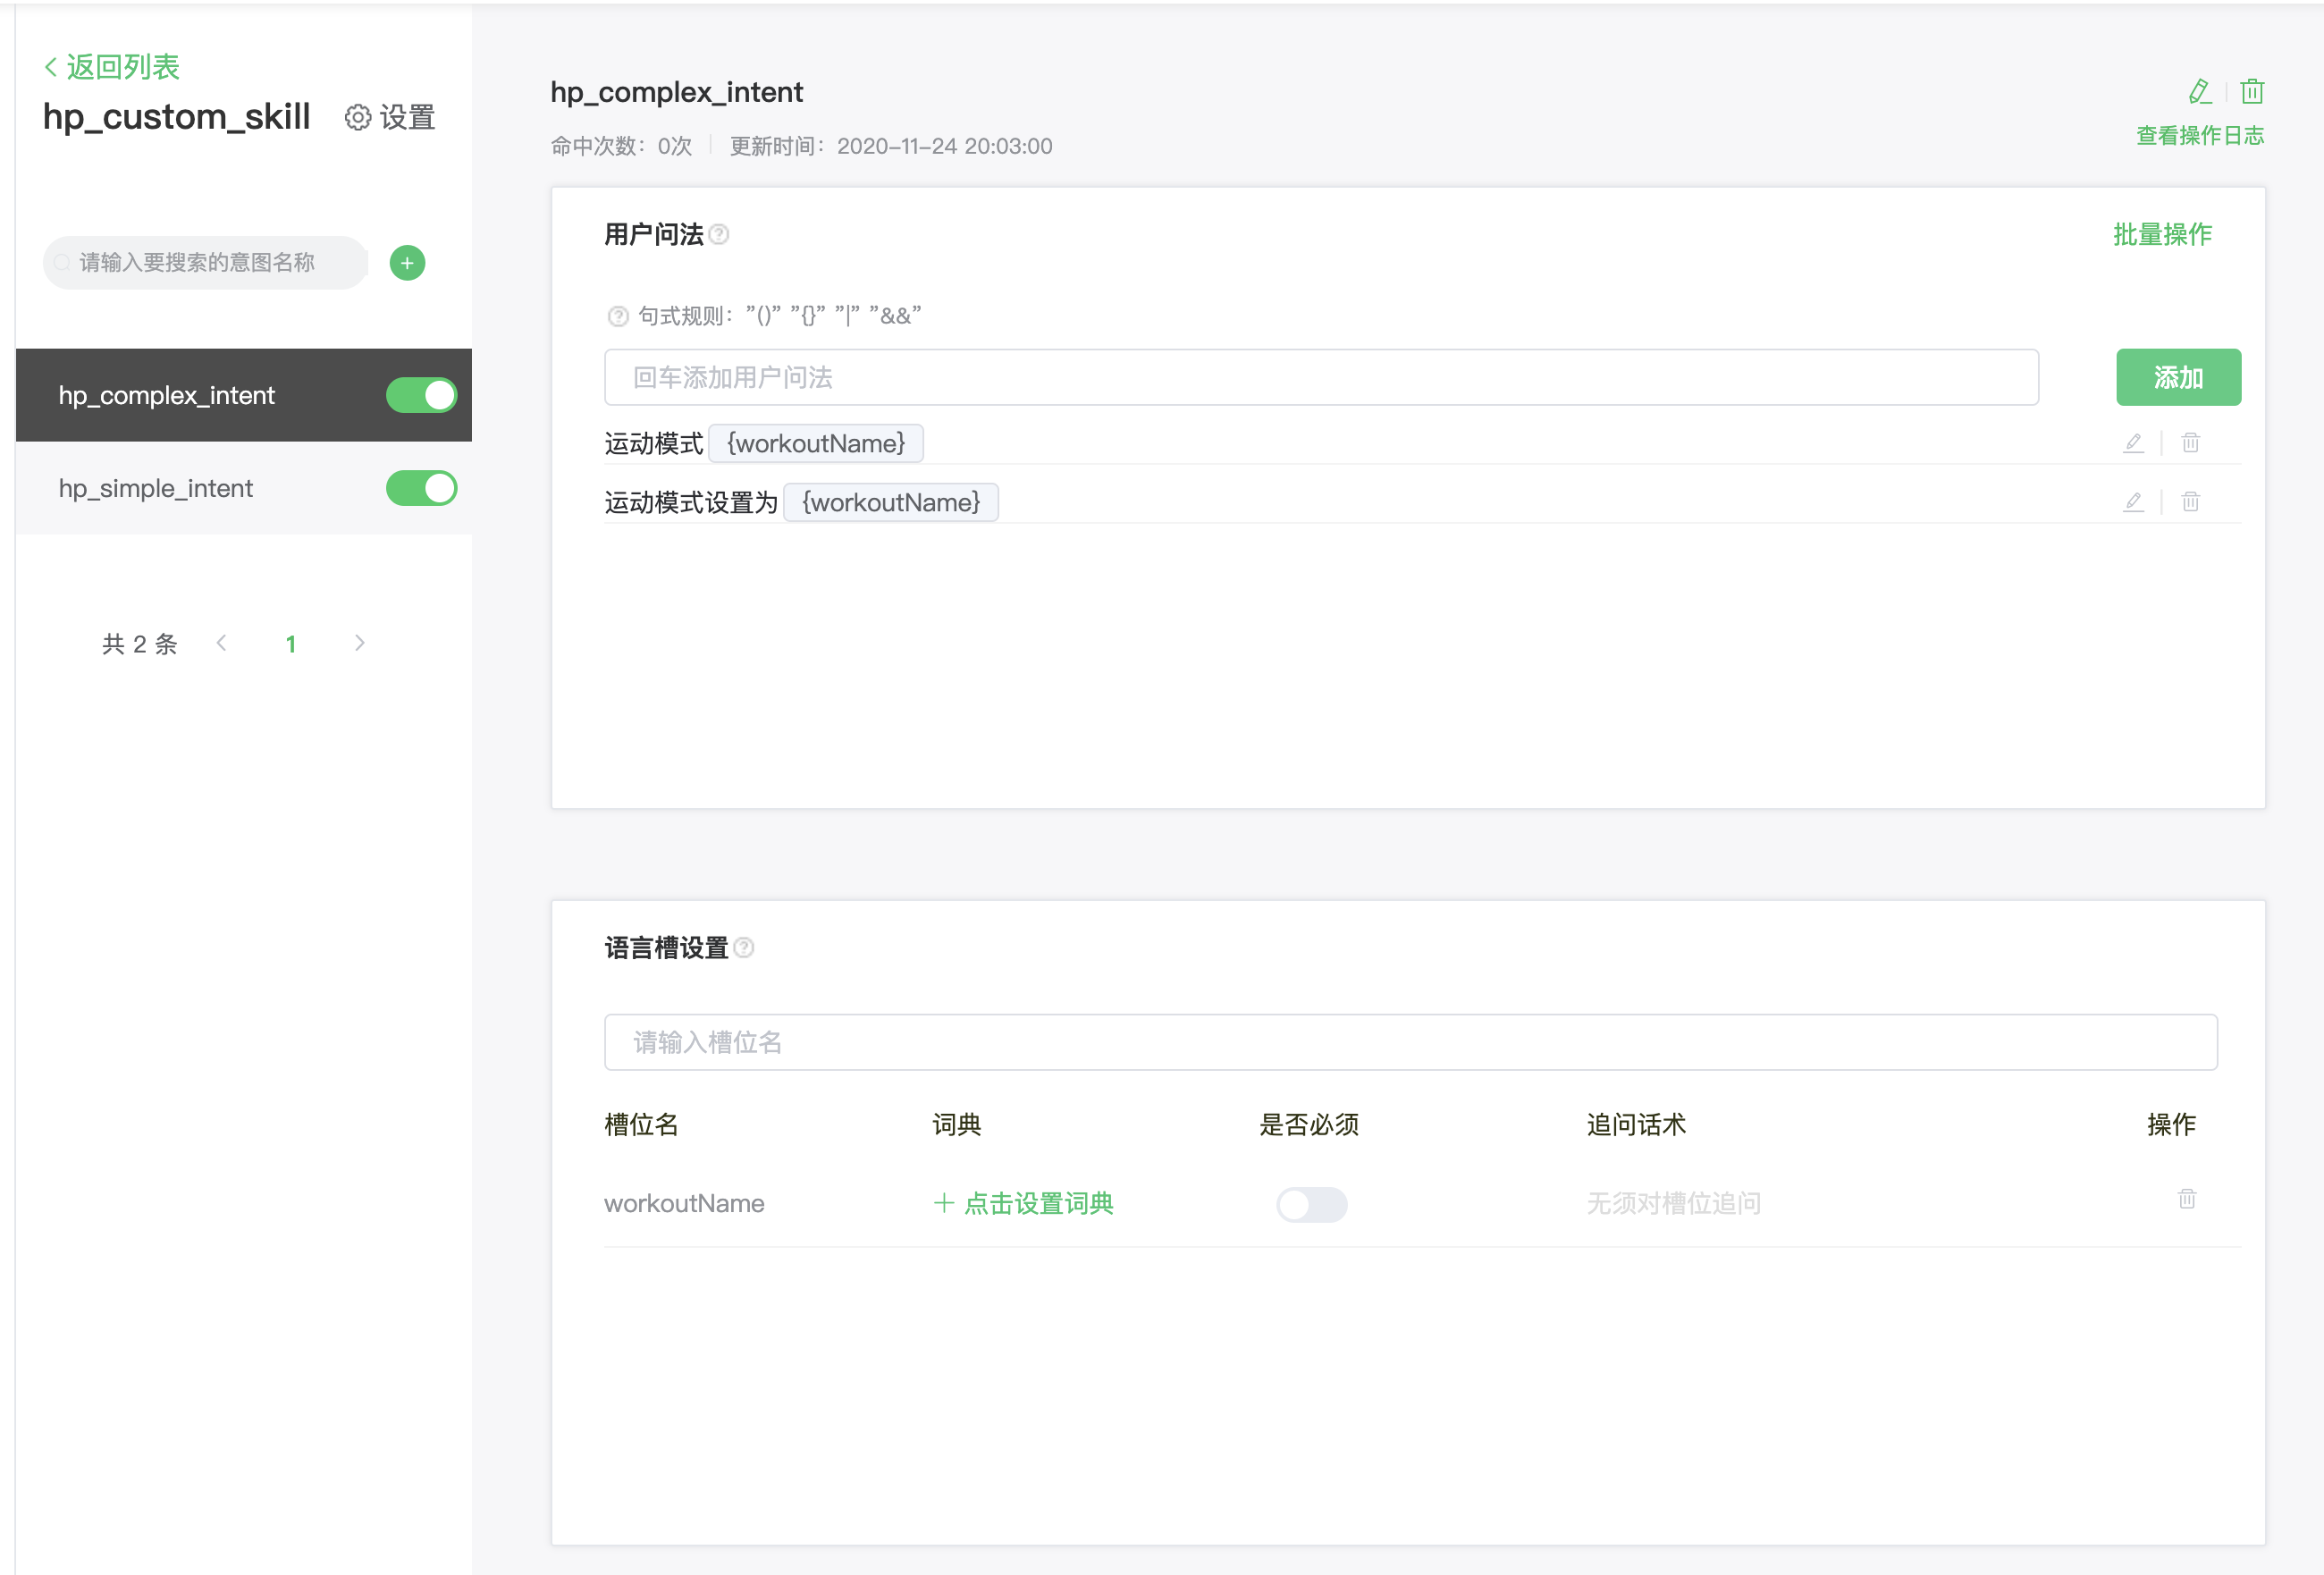The width and height of the screenshot is (2324, 1575).
Task: Focus the 回车添加用户问法 input field
Action: (x=1320, y=378)
